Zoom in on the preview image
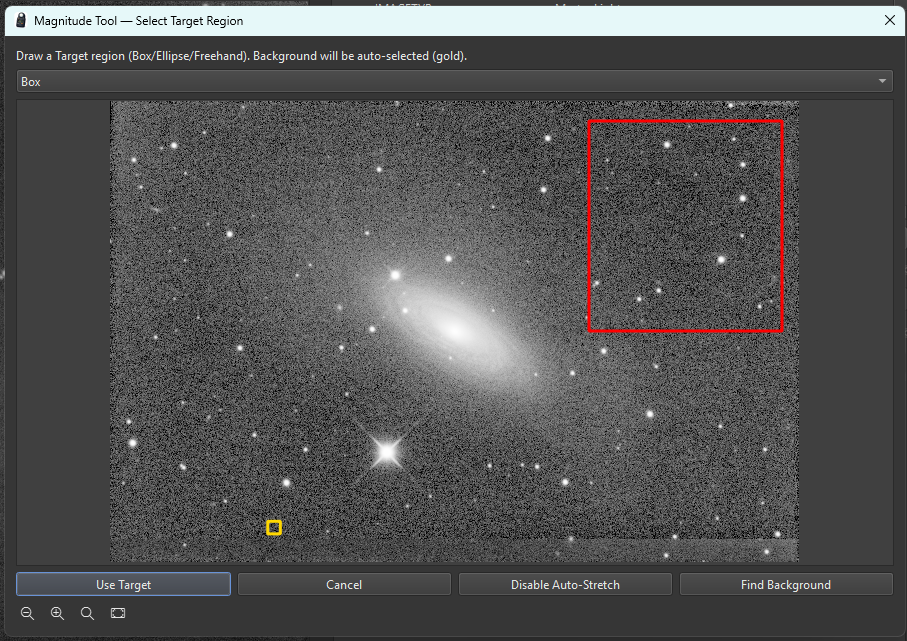The width and height of the screenshot is (907, 641). coord(57,613)
